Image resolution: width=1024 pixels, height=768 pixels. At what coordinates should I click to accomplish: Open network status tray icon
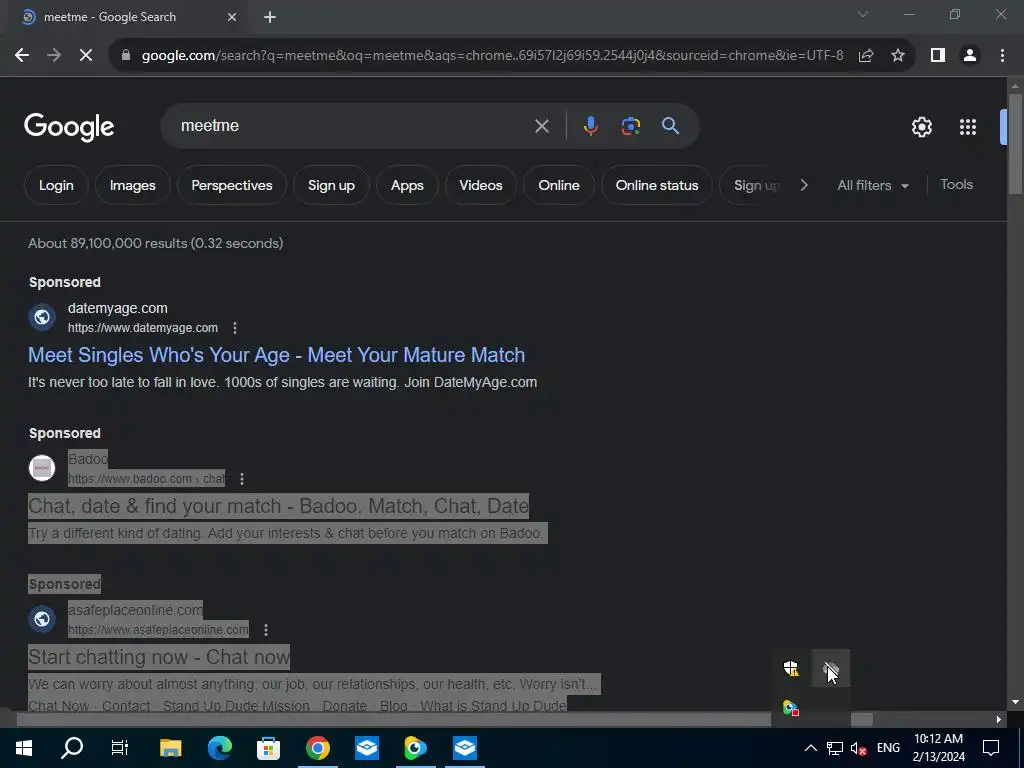tap(835, 748)
